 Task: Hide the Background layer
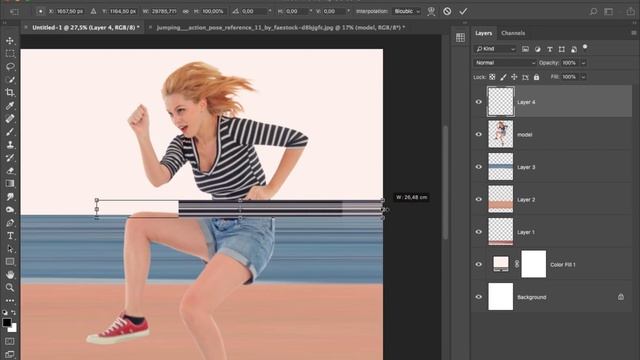click(478, 297)
